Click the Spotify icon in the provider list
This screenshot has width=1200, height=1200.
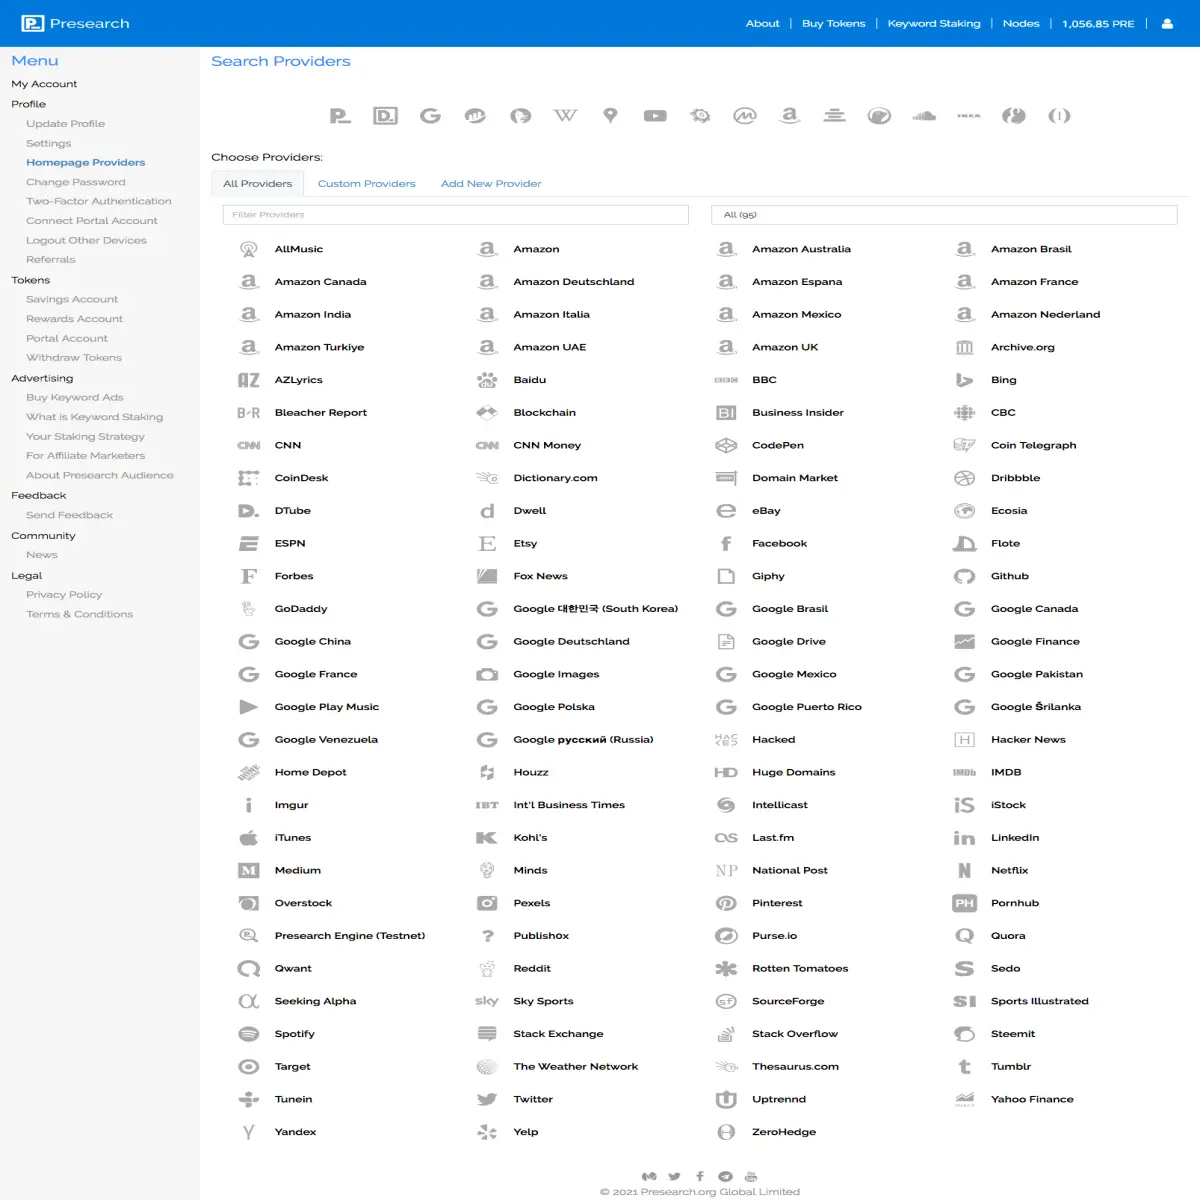[x=249, y=1034]
